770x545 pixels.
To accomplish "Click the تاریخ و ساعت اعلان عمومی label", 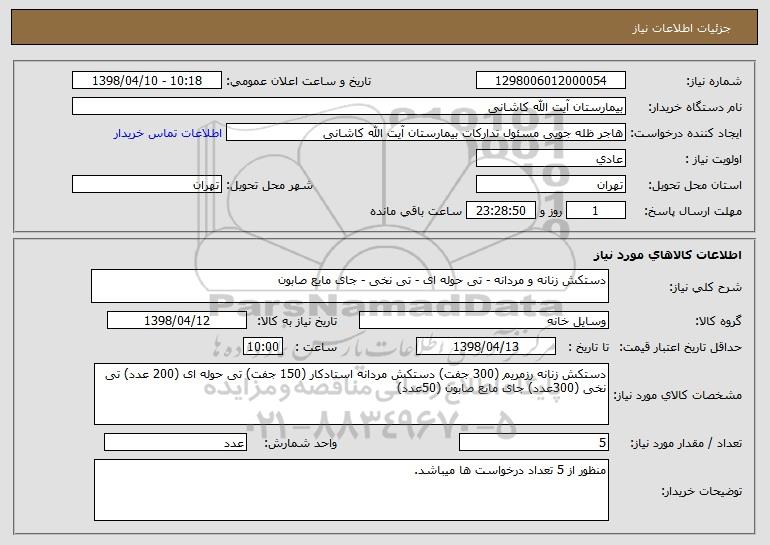I will 299,81.
